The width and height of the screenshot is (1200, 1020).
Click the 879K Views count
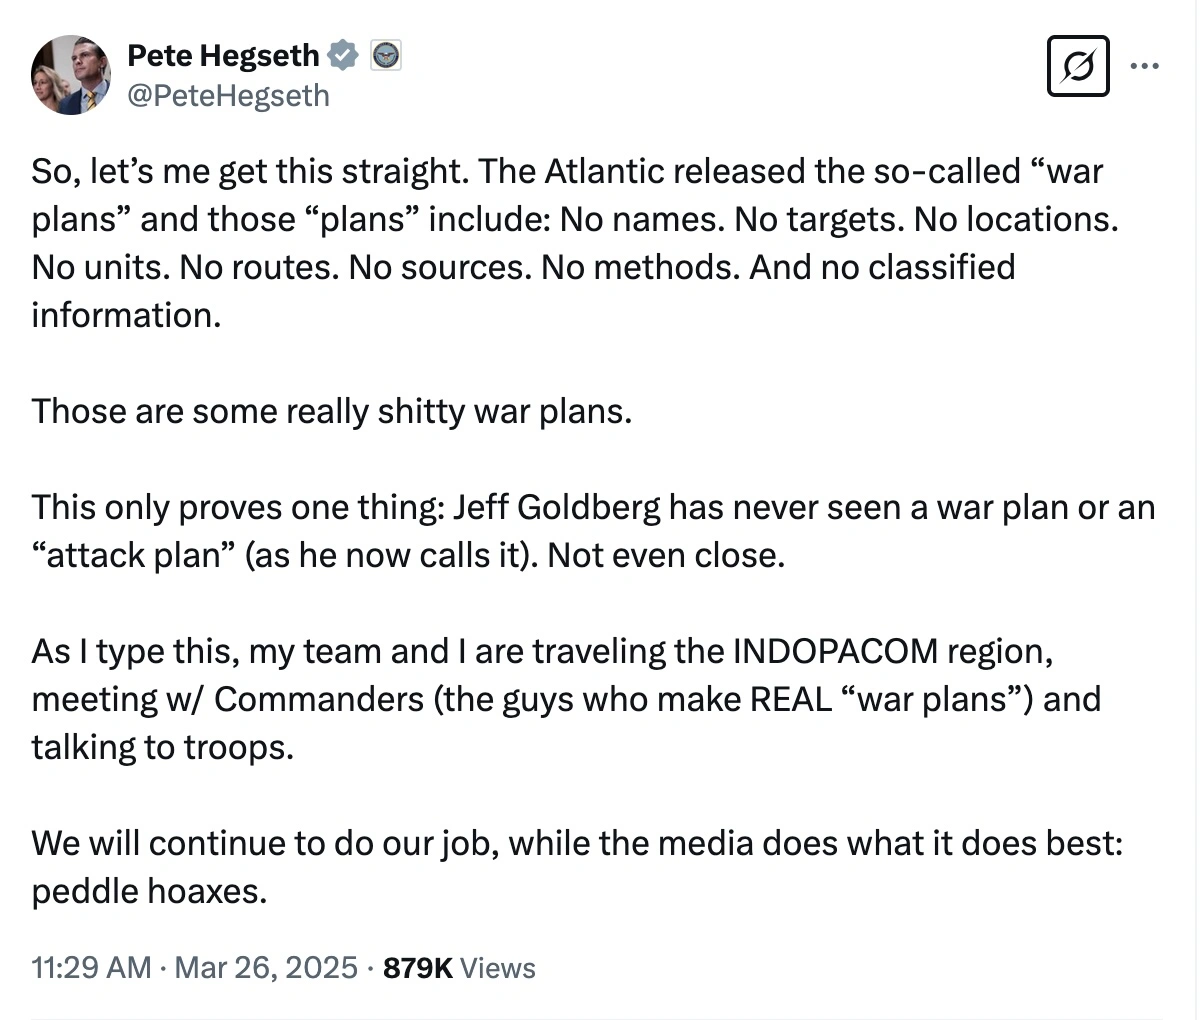coord(459,967)
